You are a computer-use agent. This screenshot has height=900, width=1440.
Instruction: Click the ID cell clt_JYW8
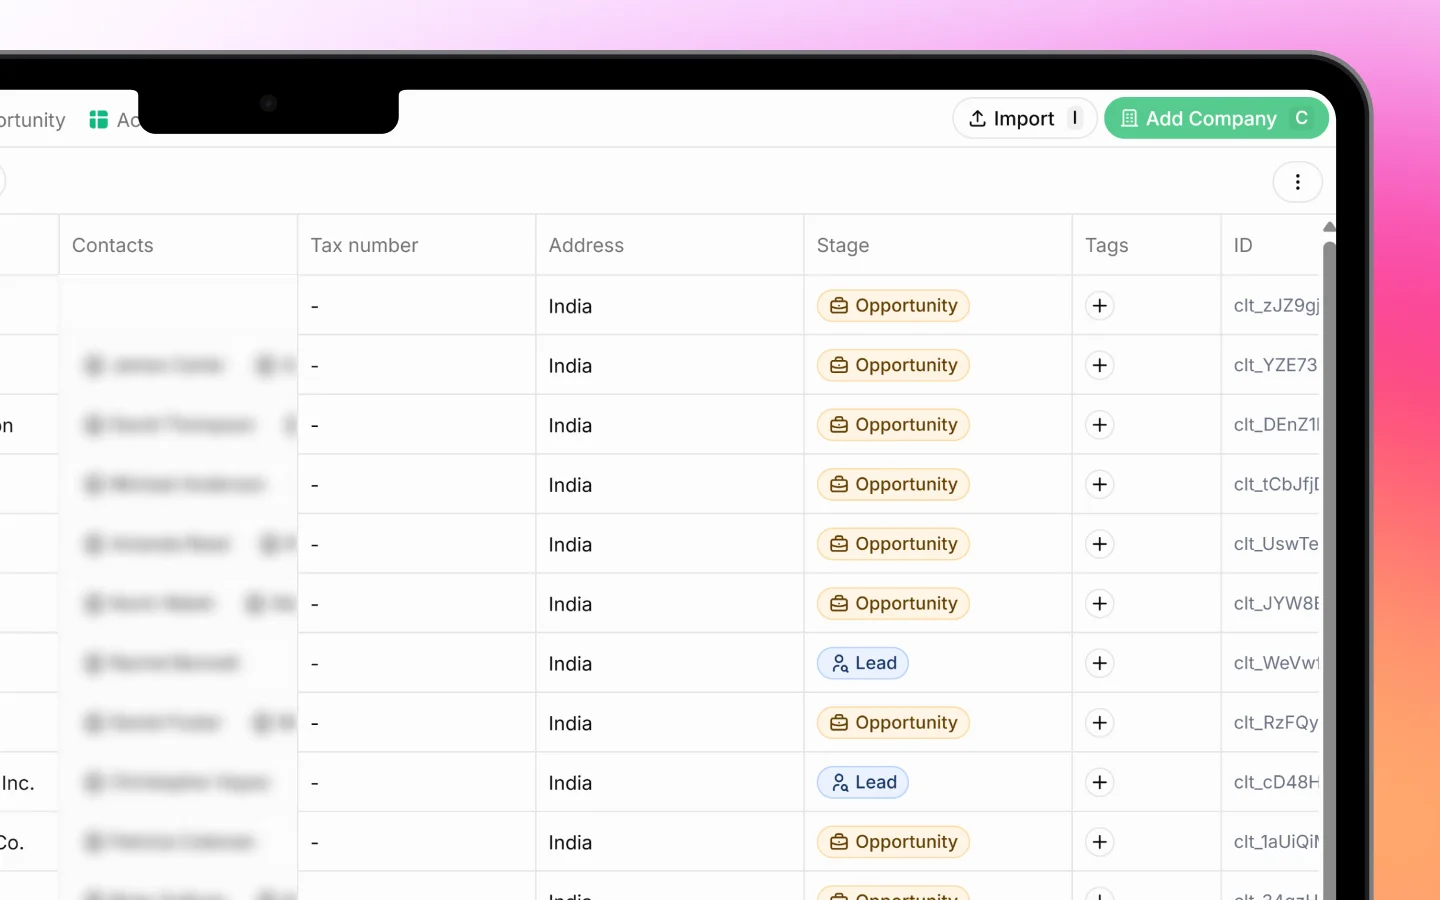1276,604
